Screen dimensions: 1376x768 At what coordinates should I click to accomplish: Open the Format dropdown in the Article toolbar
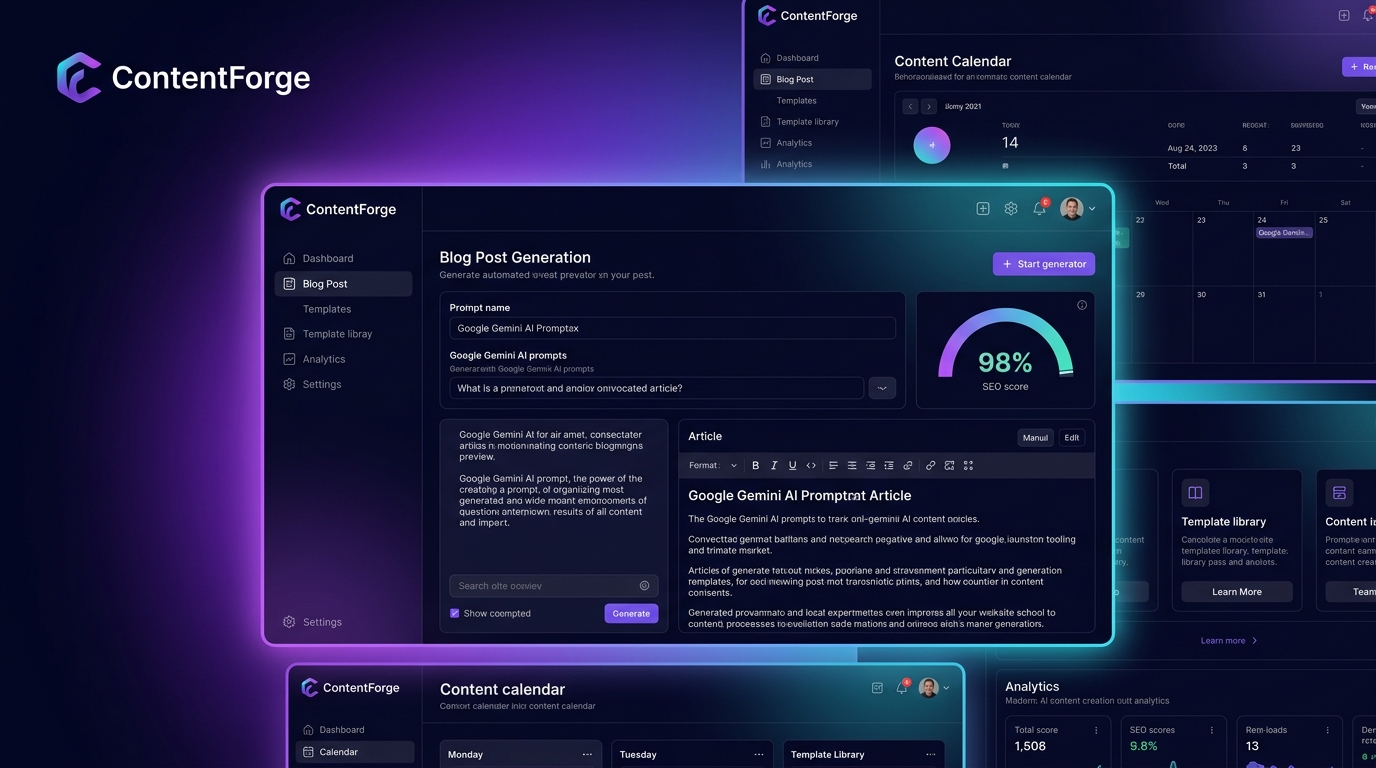[x=713, y=466]
